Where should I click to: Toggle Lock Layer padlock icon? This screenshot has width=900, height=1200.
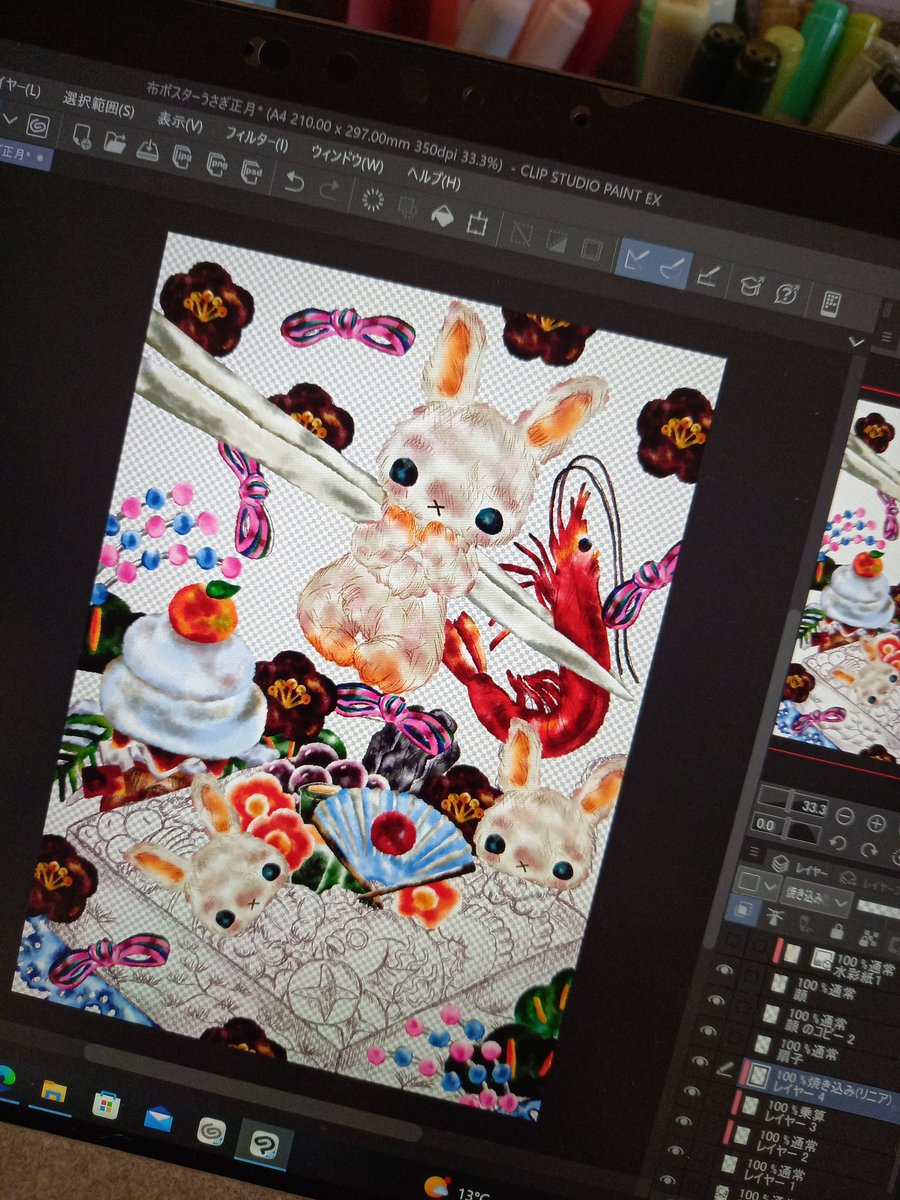(x=836, y=932)
